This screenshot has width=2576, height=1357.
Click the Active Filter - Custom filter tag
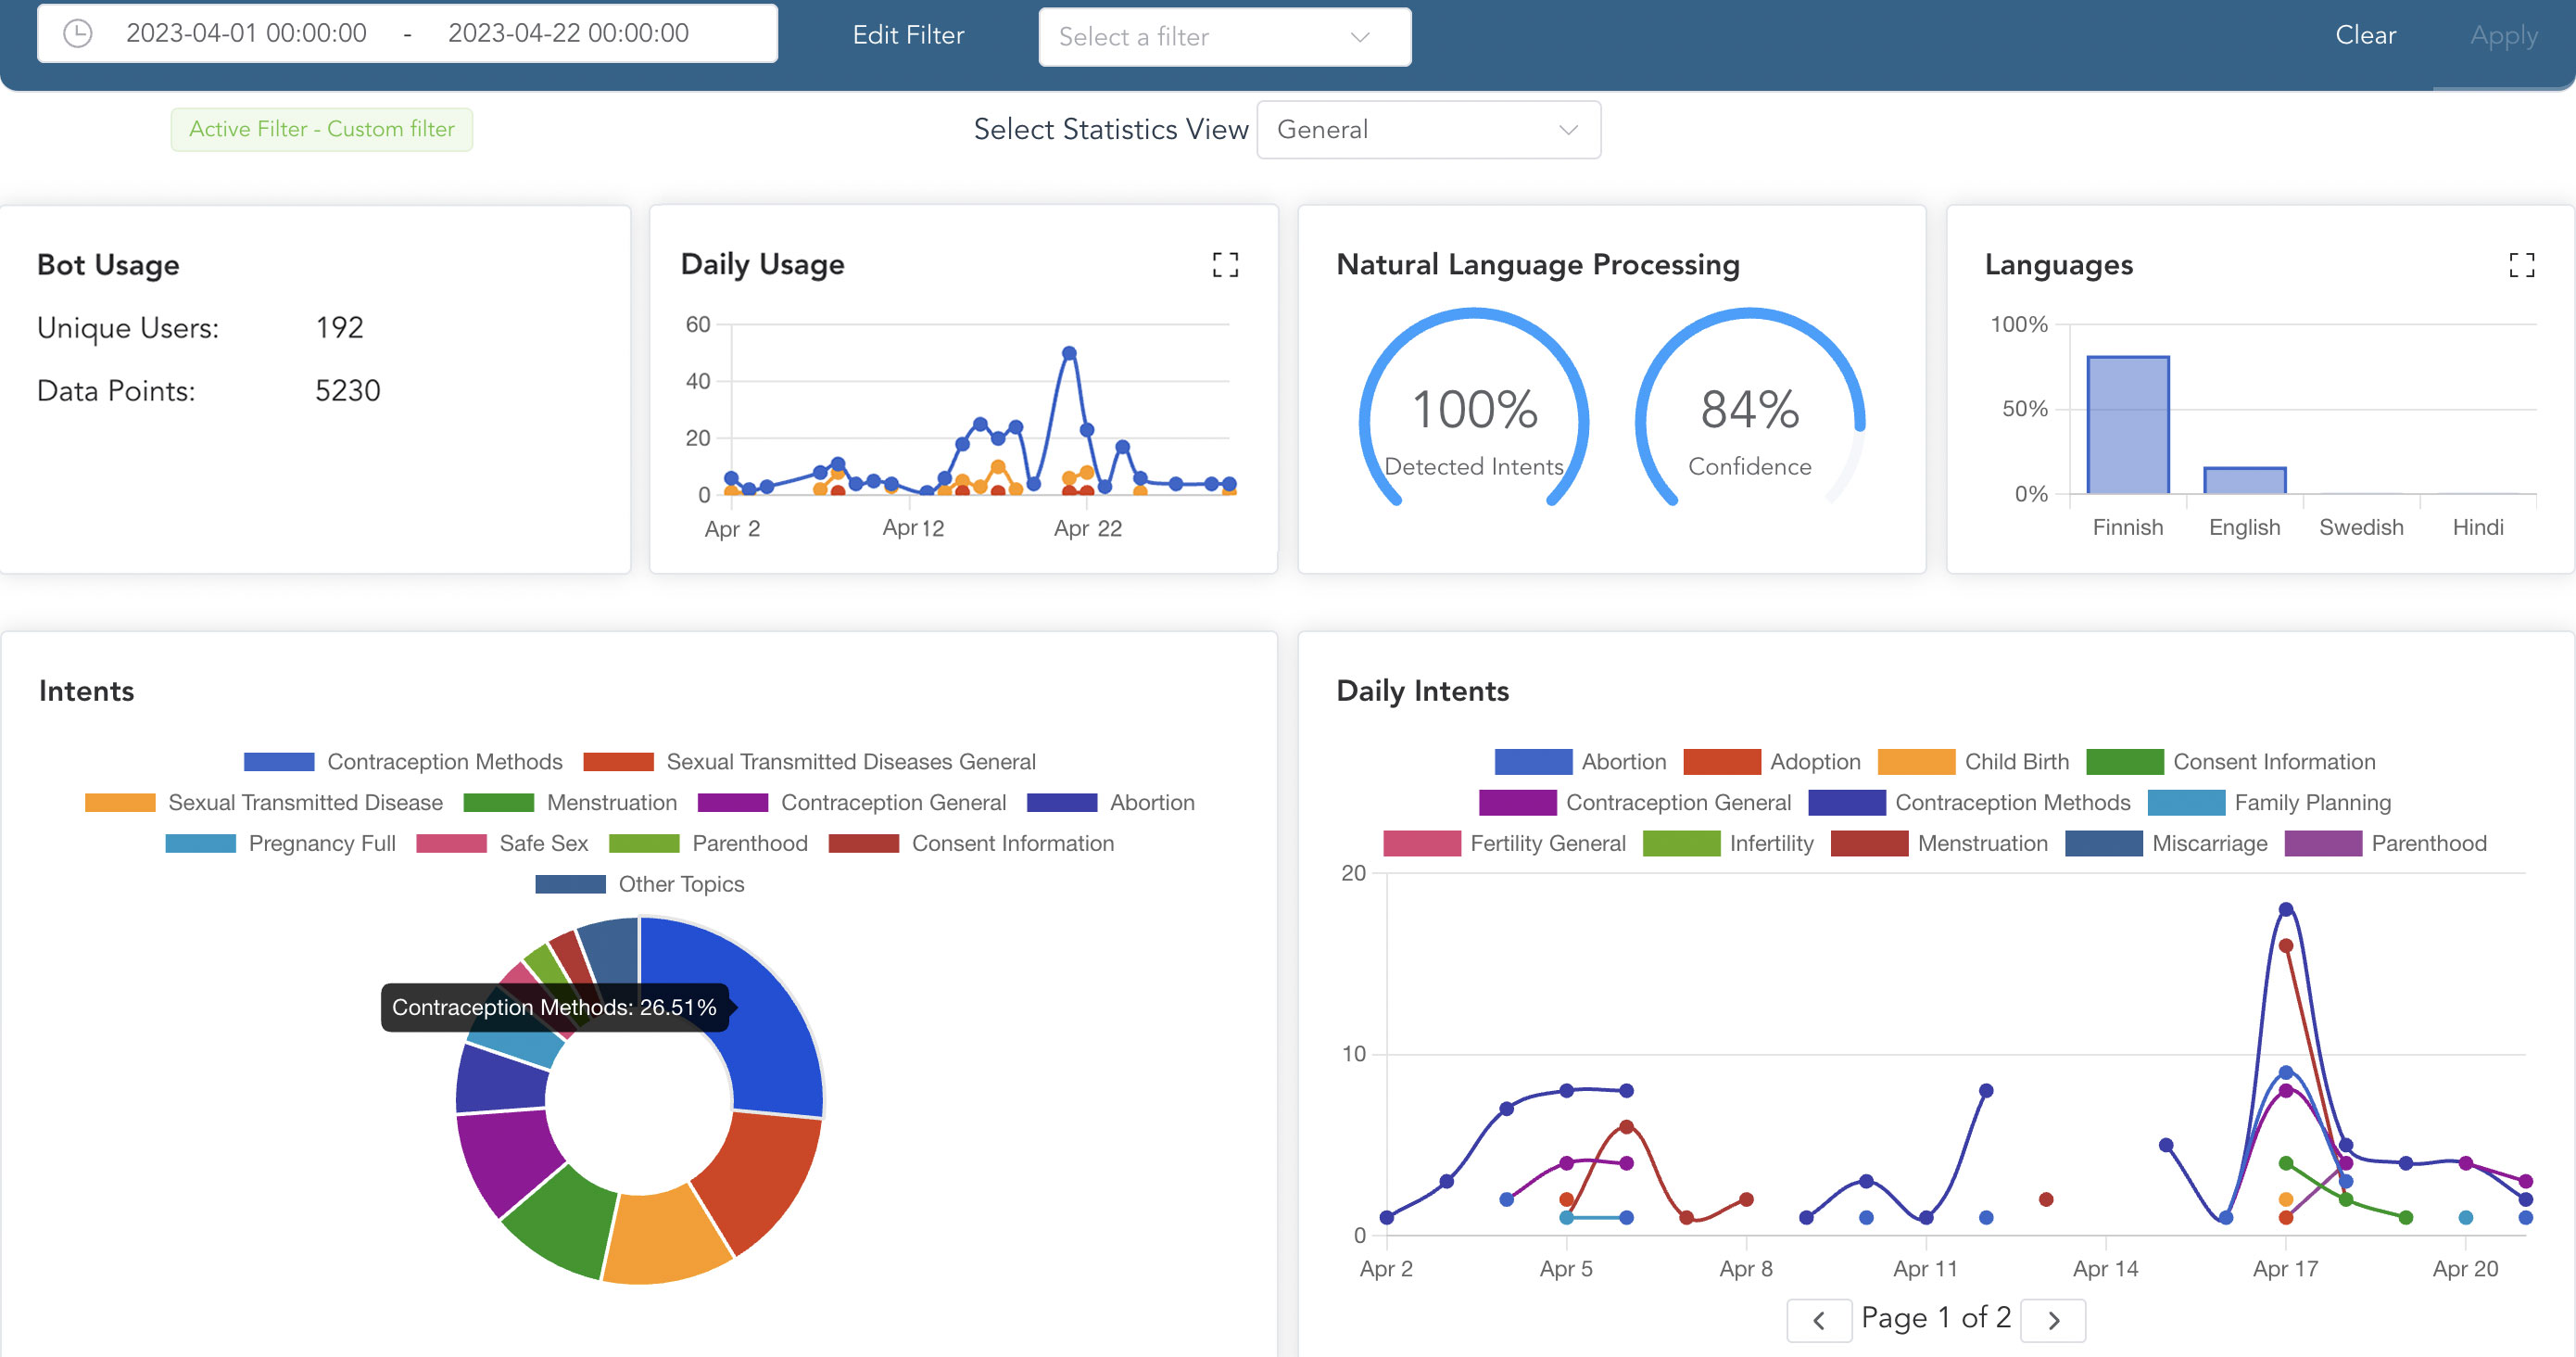coord(321,129)
